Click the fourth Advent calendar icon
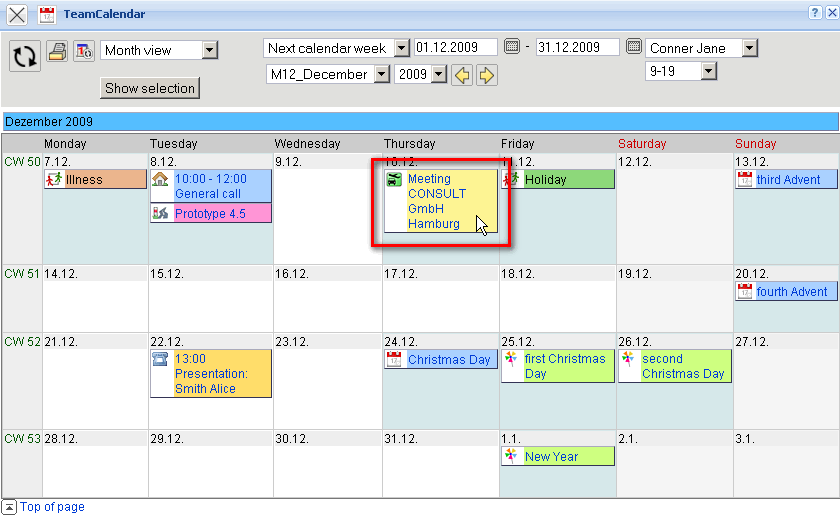 tap(745, 291)
